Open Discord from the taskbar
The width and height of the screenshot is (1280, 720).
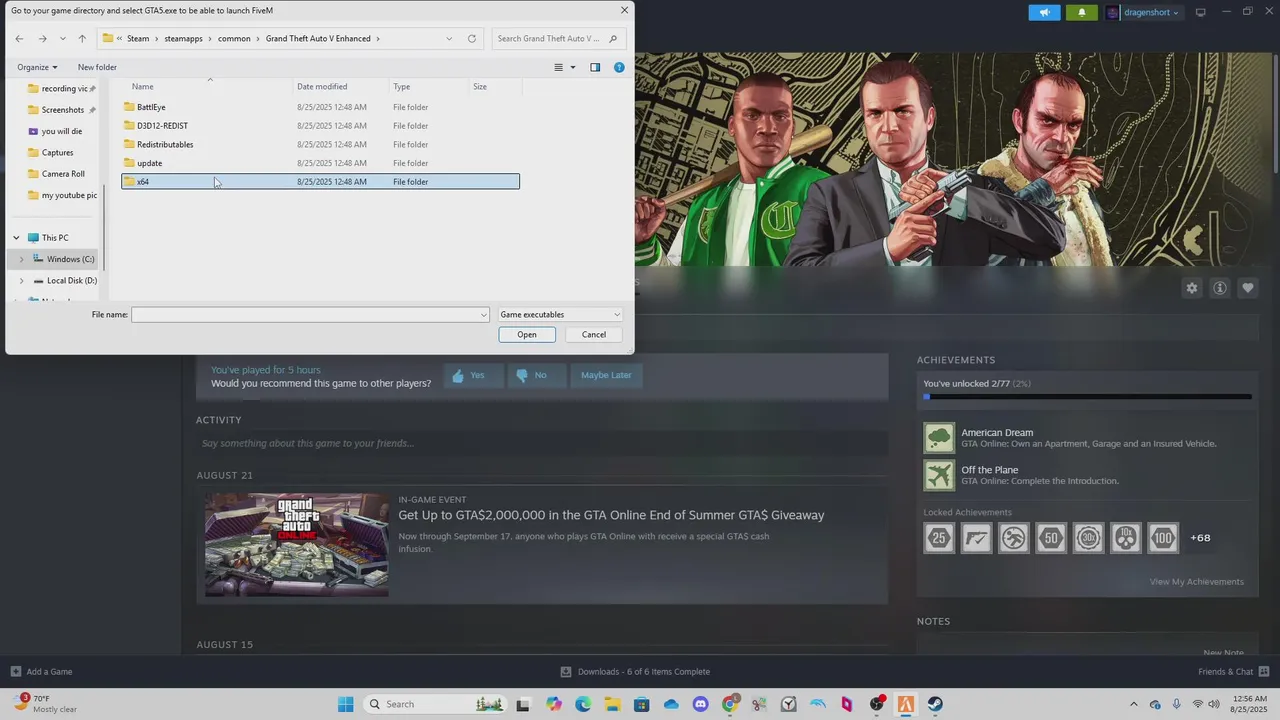[700, 704]
